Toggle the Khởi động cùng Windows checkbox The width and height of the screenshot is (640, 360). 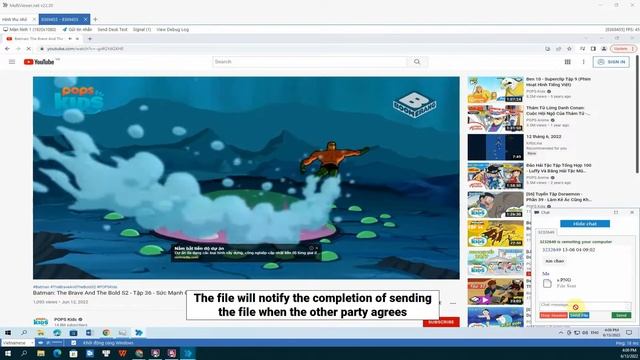[x=73, y=343]
